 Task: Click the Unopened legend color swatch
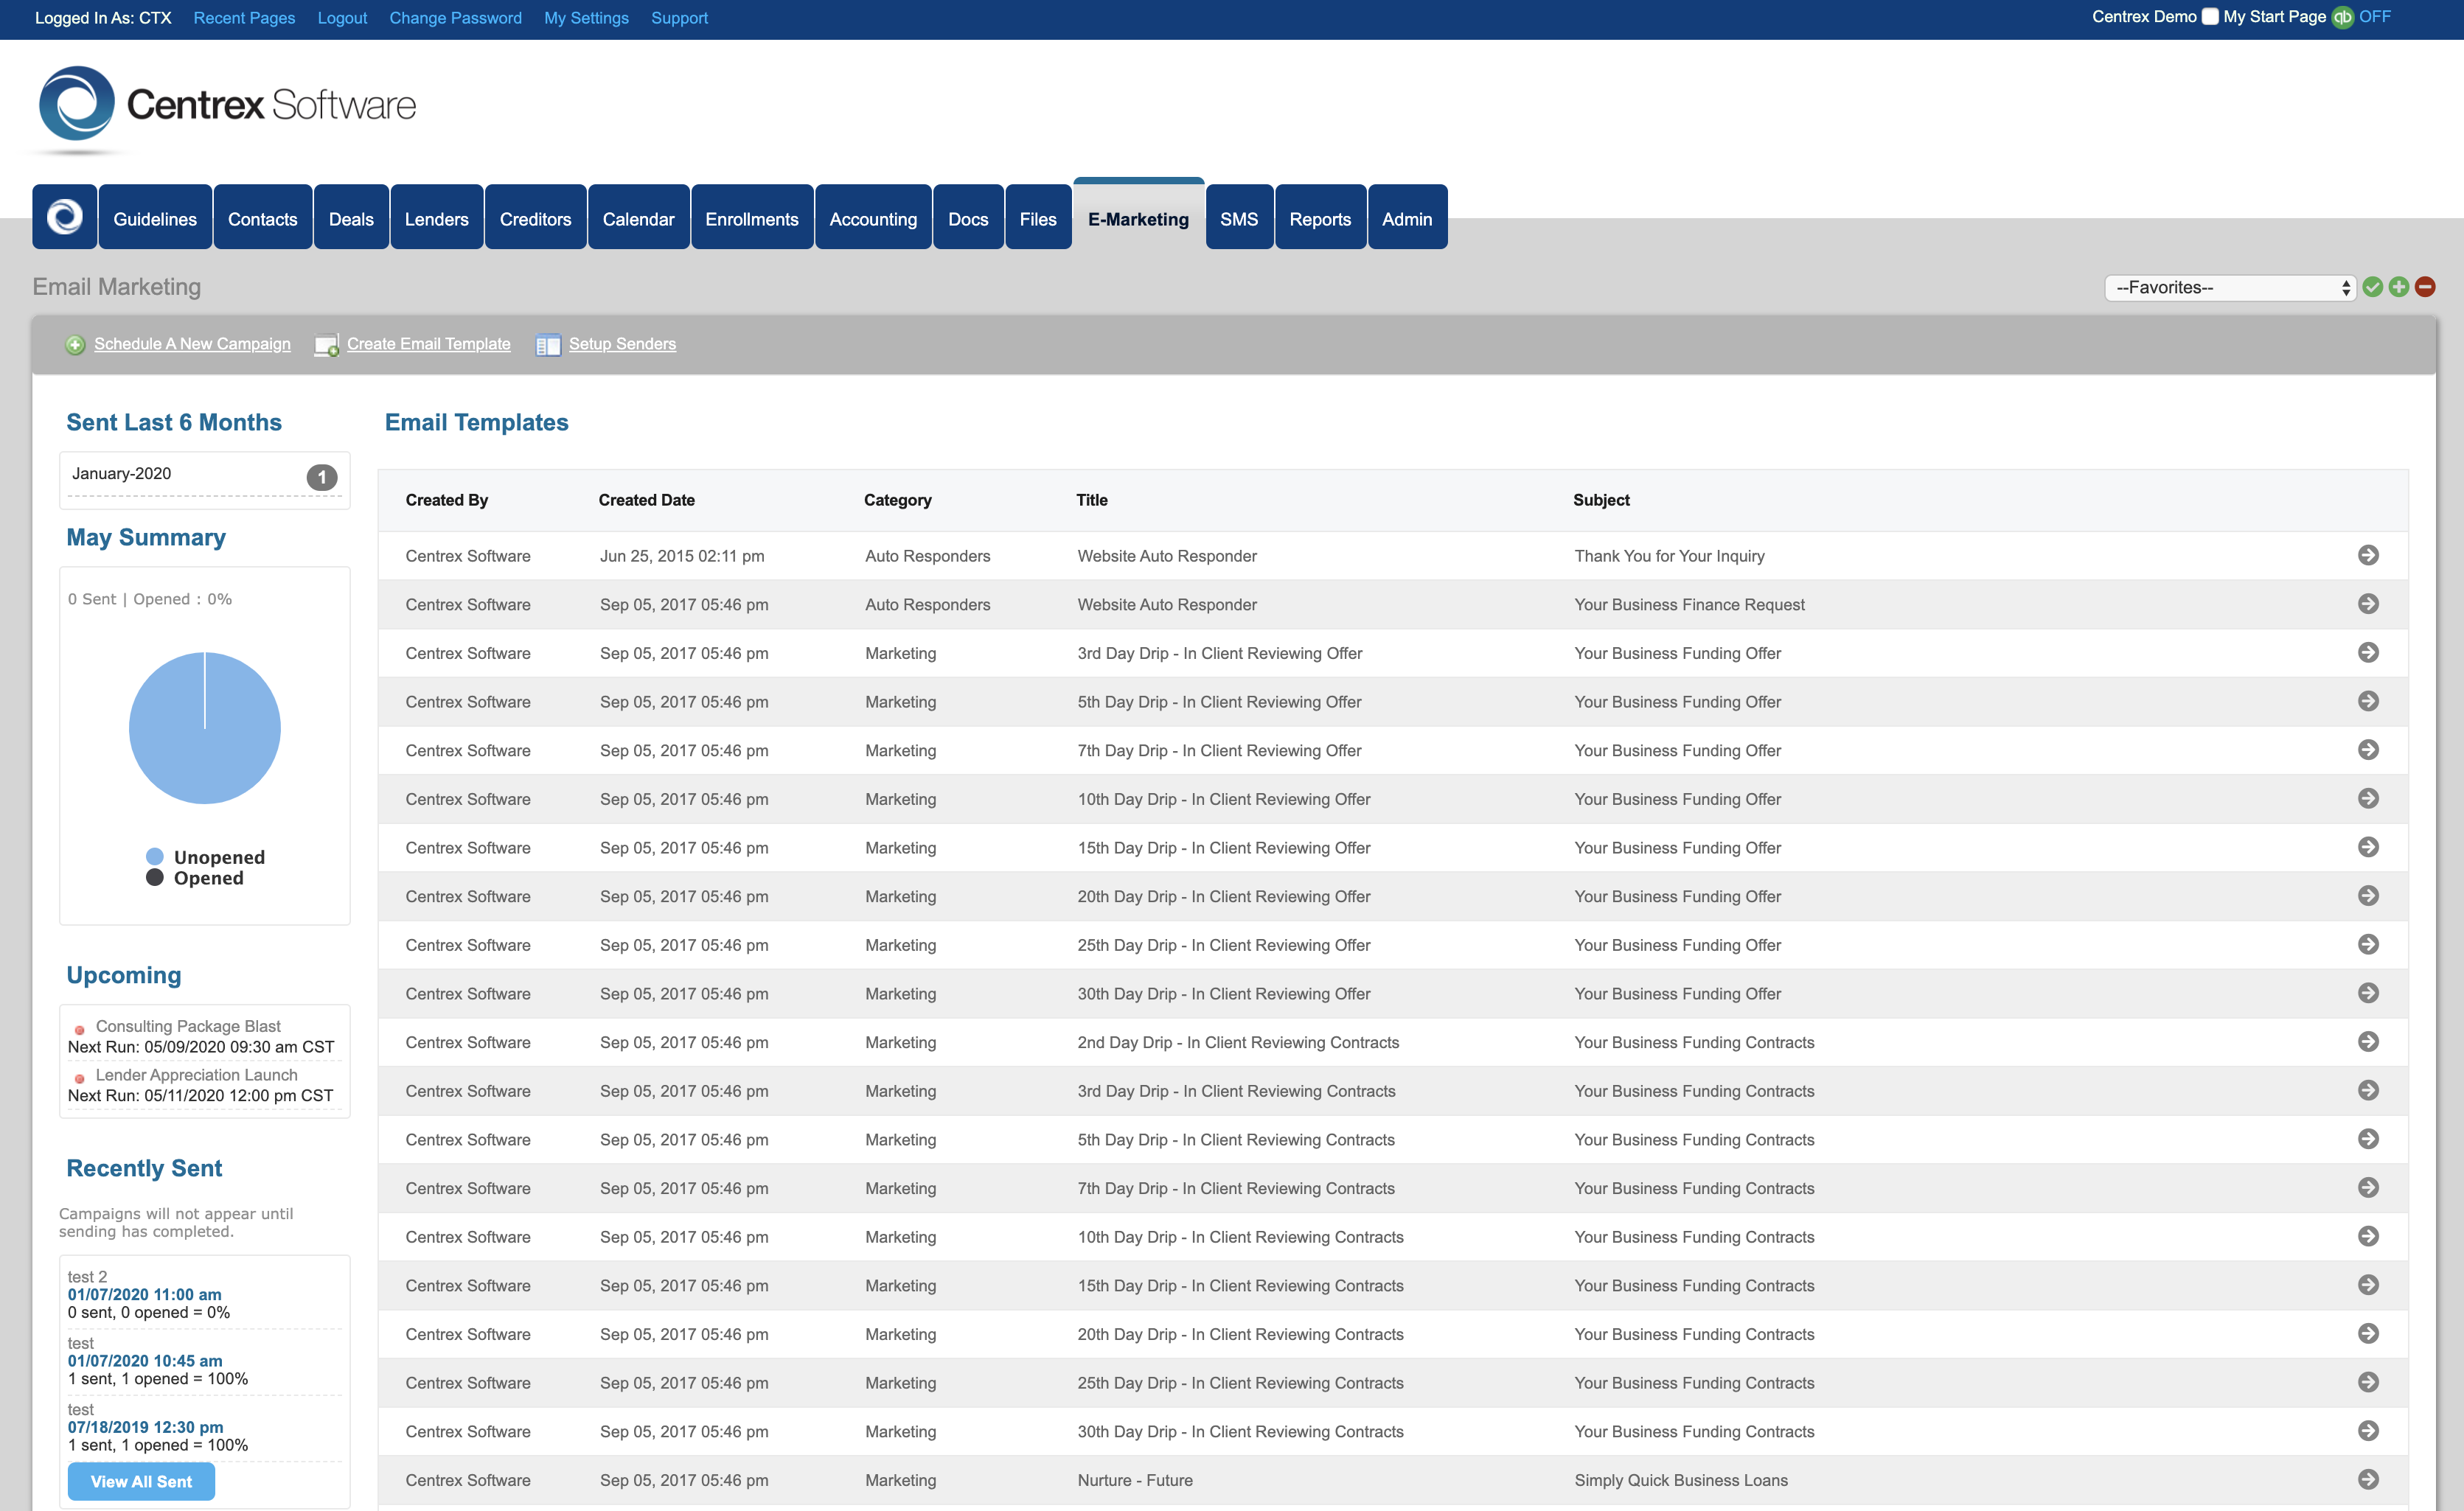[155, 857]
